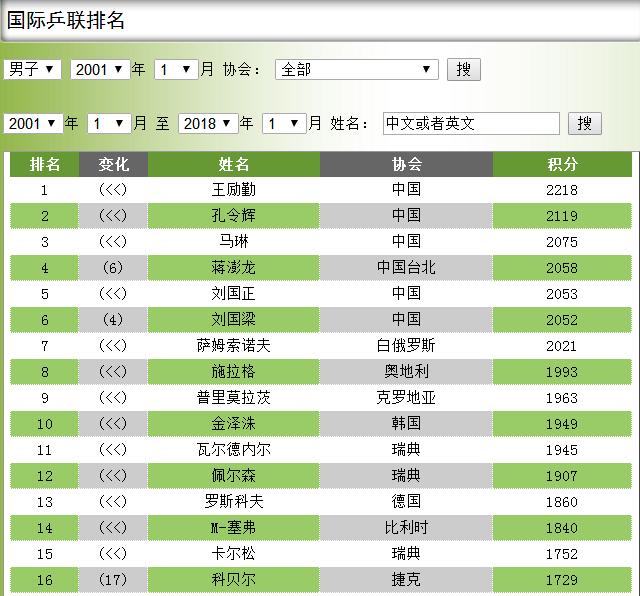Focus the 中文或者英文 name input field
The image size is (640, 596).
(471, 123)
